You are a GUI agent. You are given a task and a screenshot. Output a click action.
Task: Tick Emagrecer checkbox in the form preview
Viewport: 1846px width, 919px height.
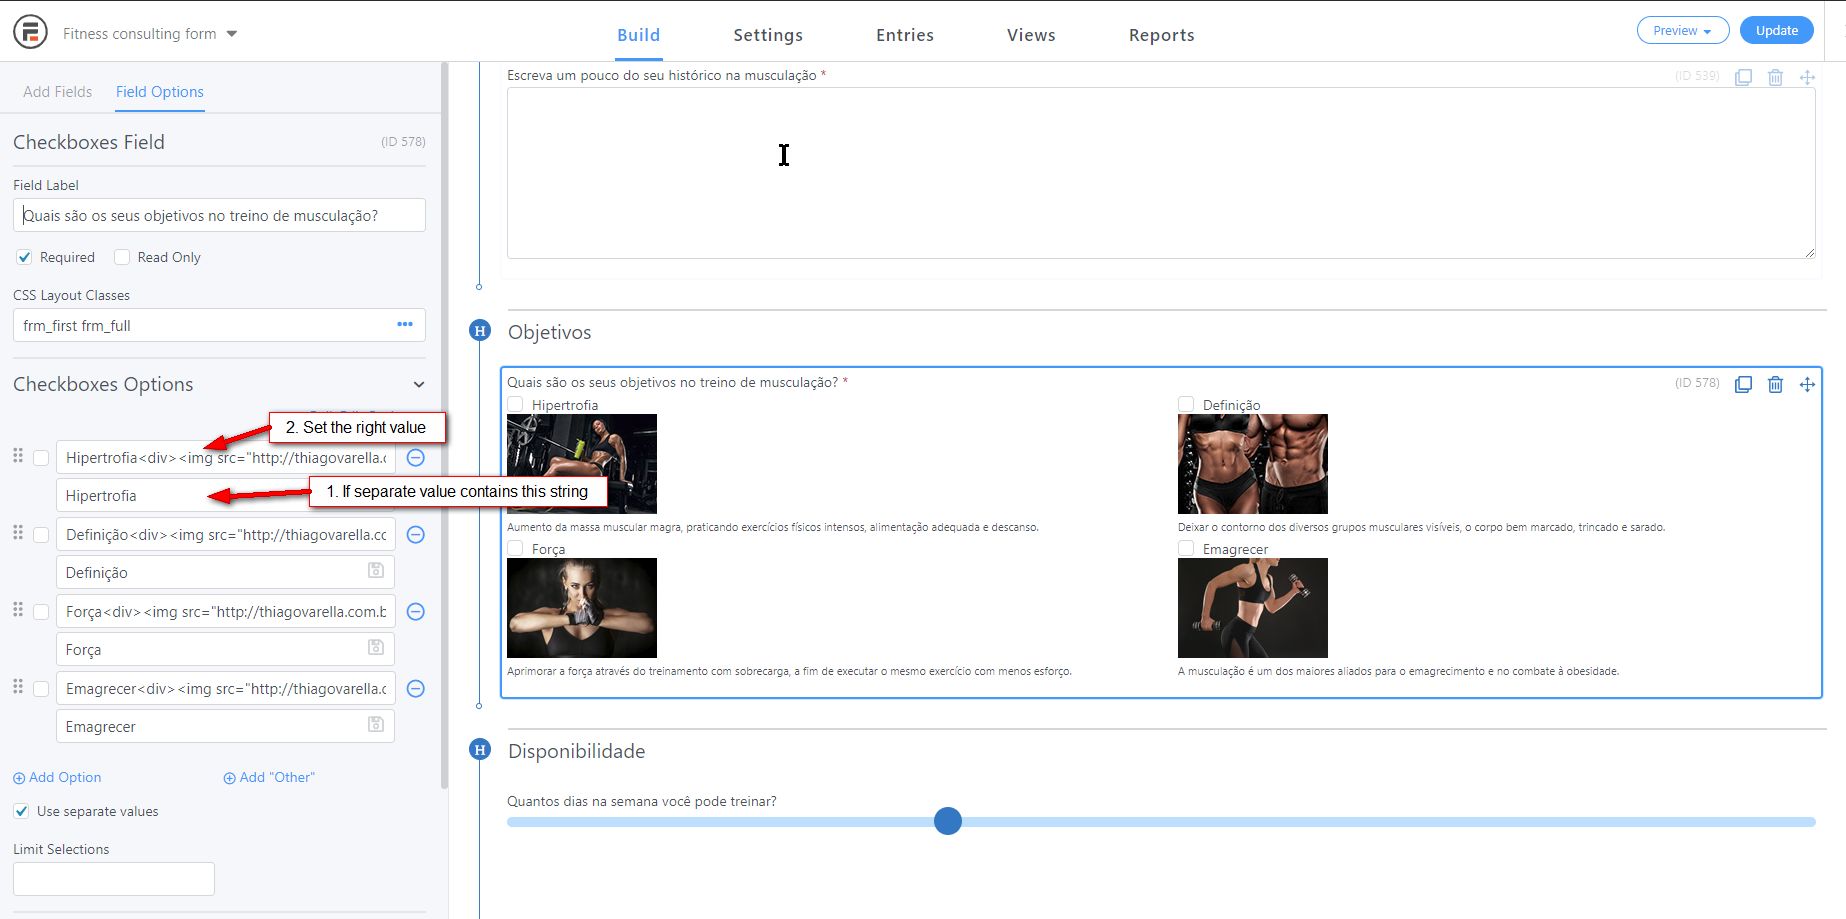coord(1186,548)
